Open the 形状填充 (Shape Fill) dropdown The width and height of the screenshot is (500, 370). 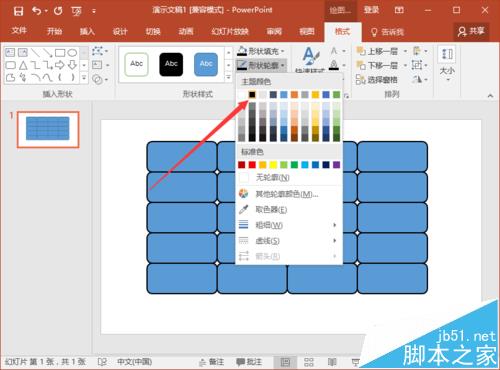[261, 51]
